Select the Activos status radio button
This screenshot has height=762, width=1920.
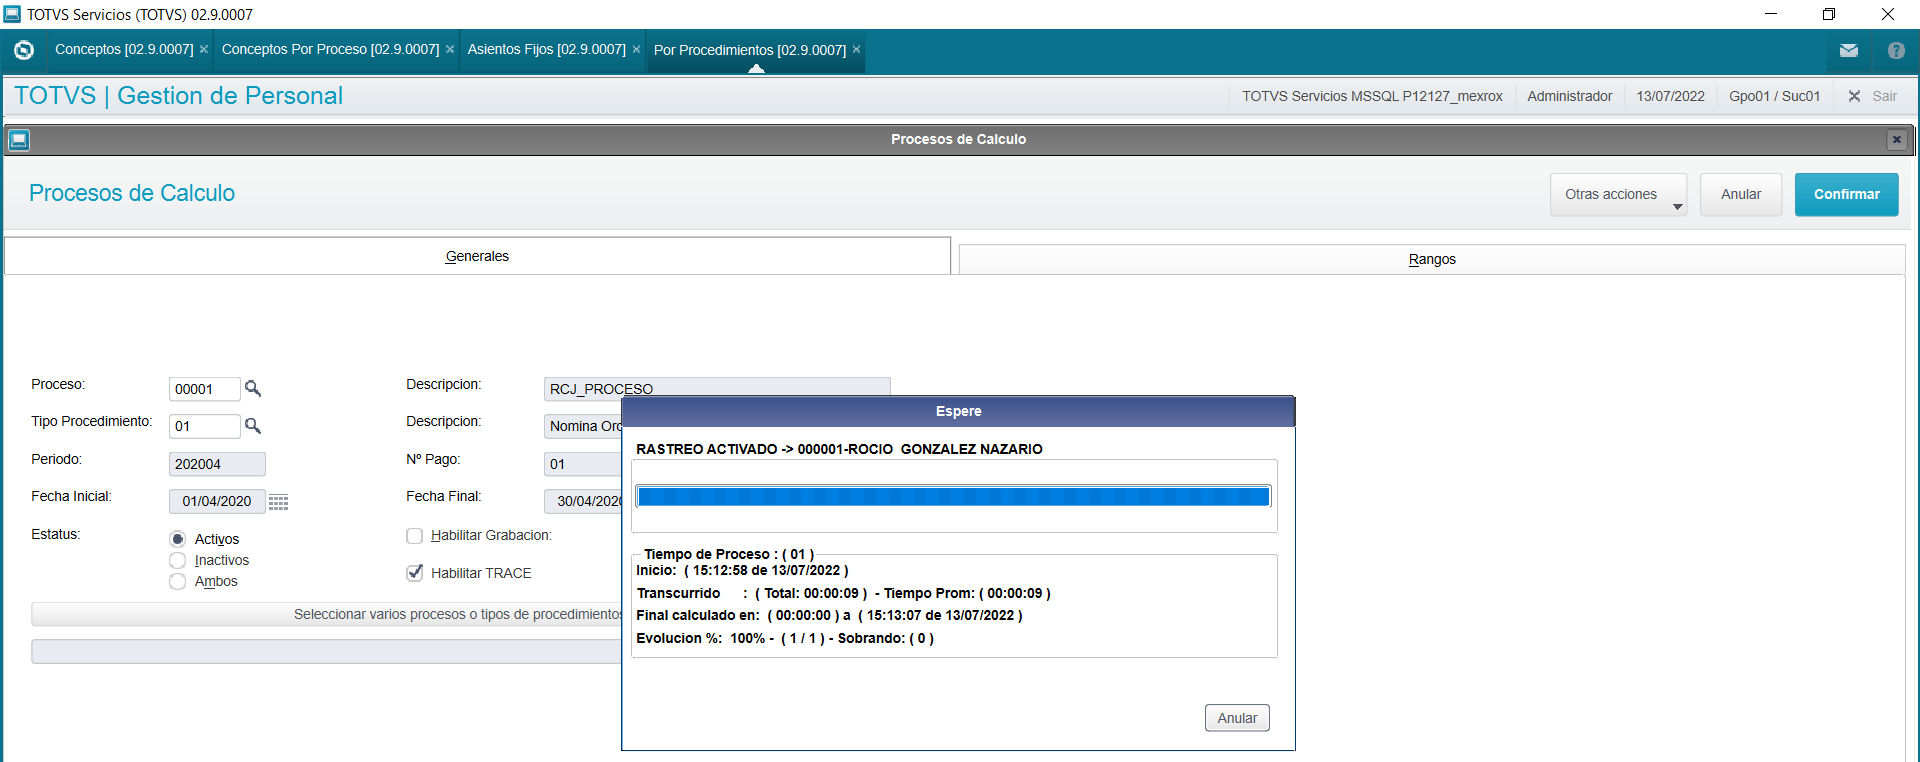click(x=178, y=539)
